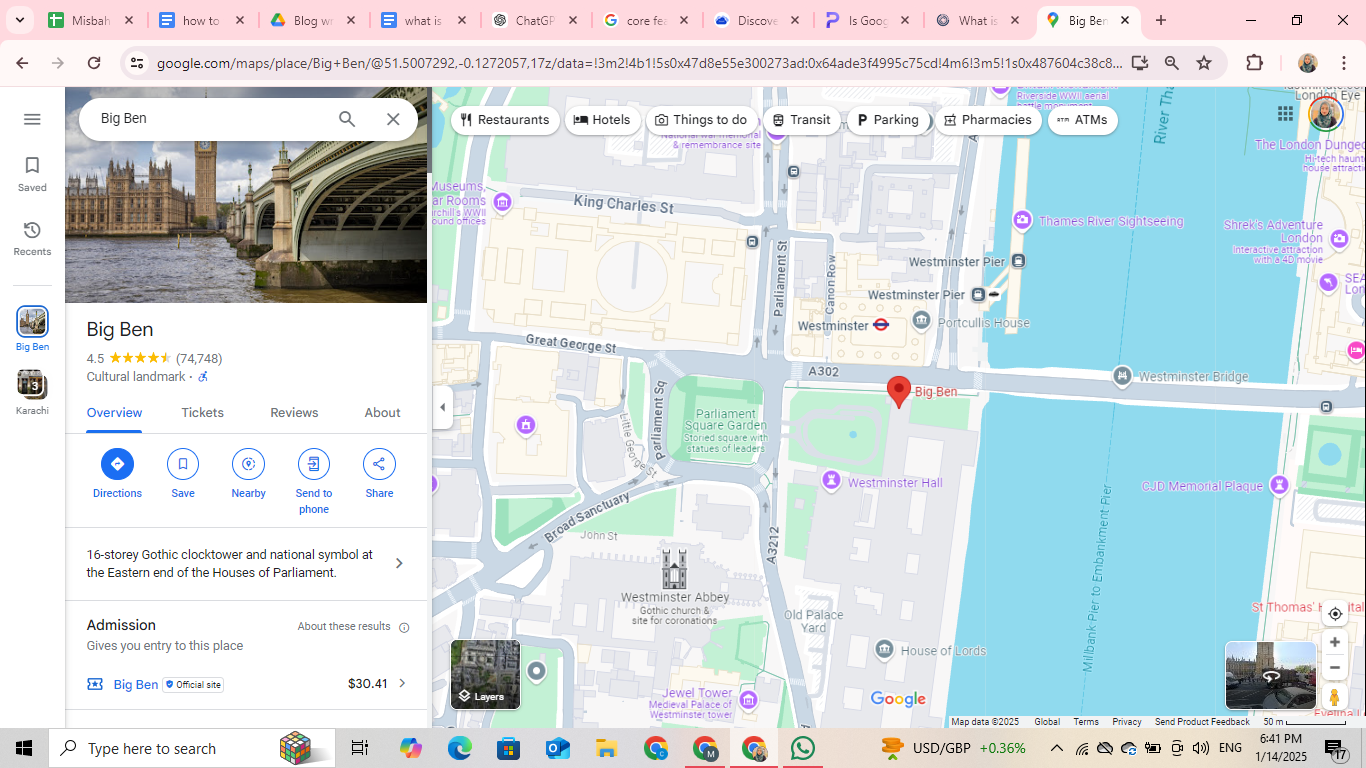Search Nearby Big Ben
Screen dimensions: 1366x768
248,473
